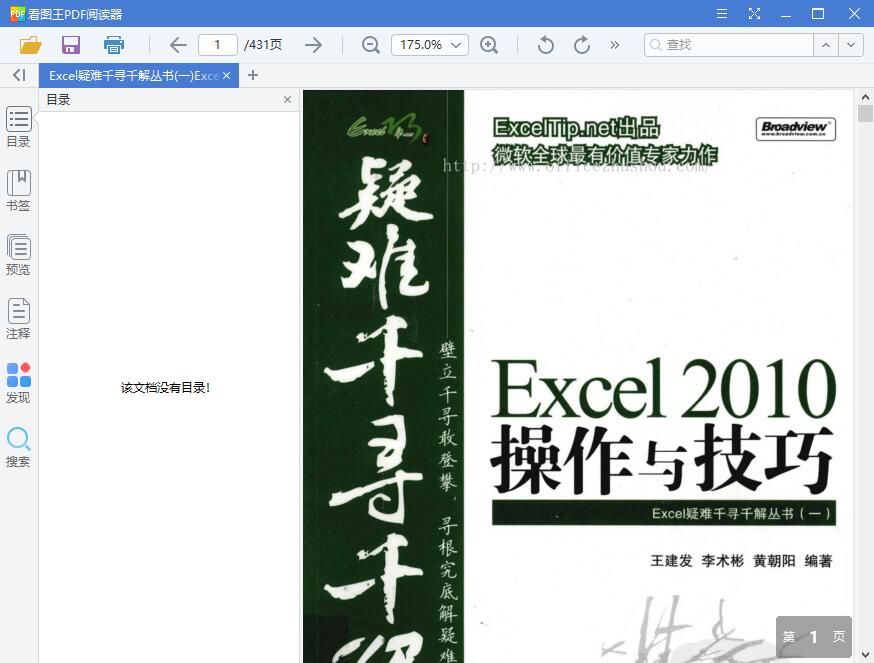Open the 搜索 search panel
The width and height of the screenshot is (874, 663).
click(18, 447)
